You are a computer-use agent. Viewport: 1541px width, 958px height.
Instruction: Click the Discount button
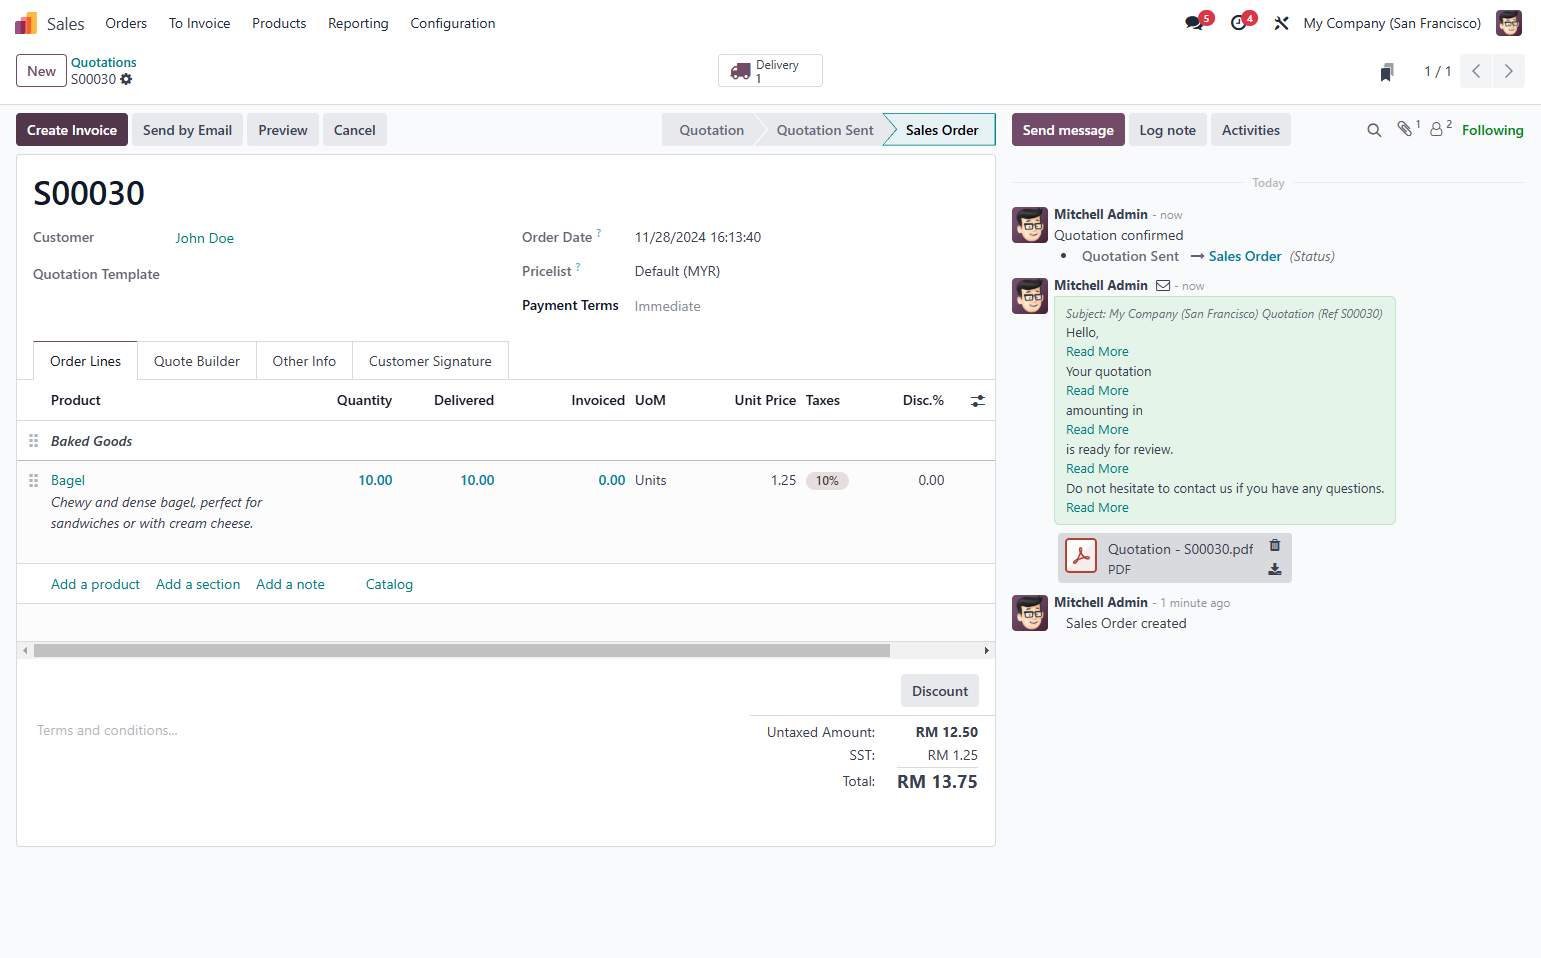pos(940,691)
